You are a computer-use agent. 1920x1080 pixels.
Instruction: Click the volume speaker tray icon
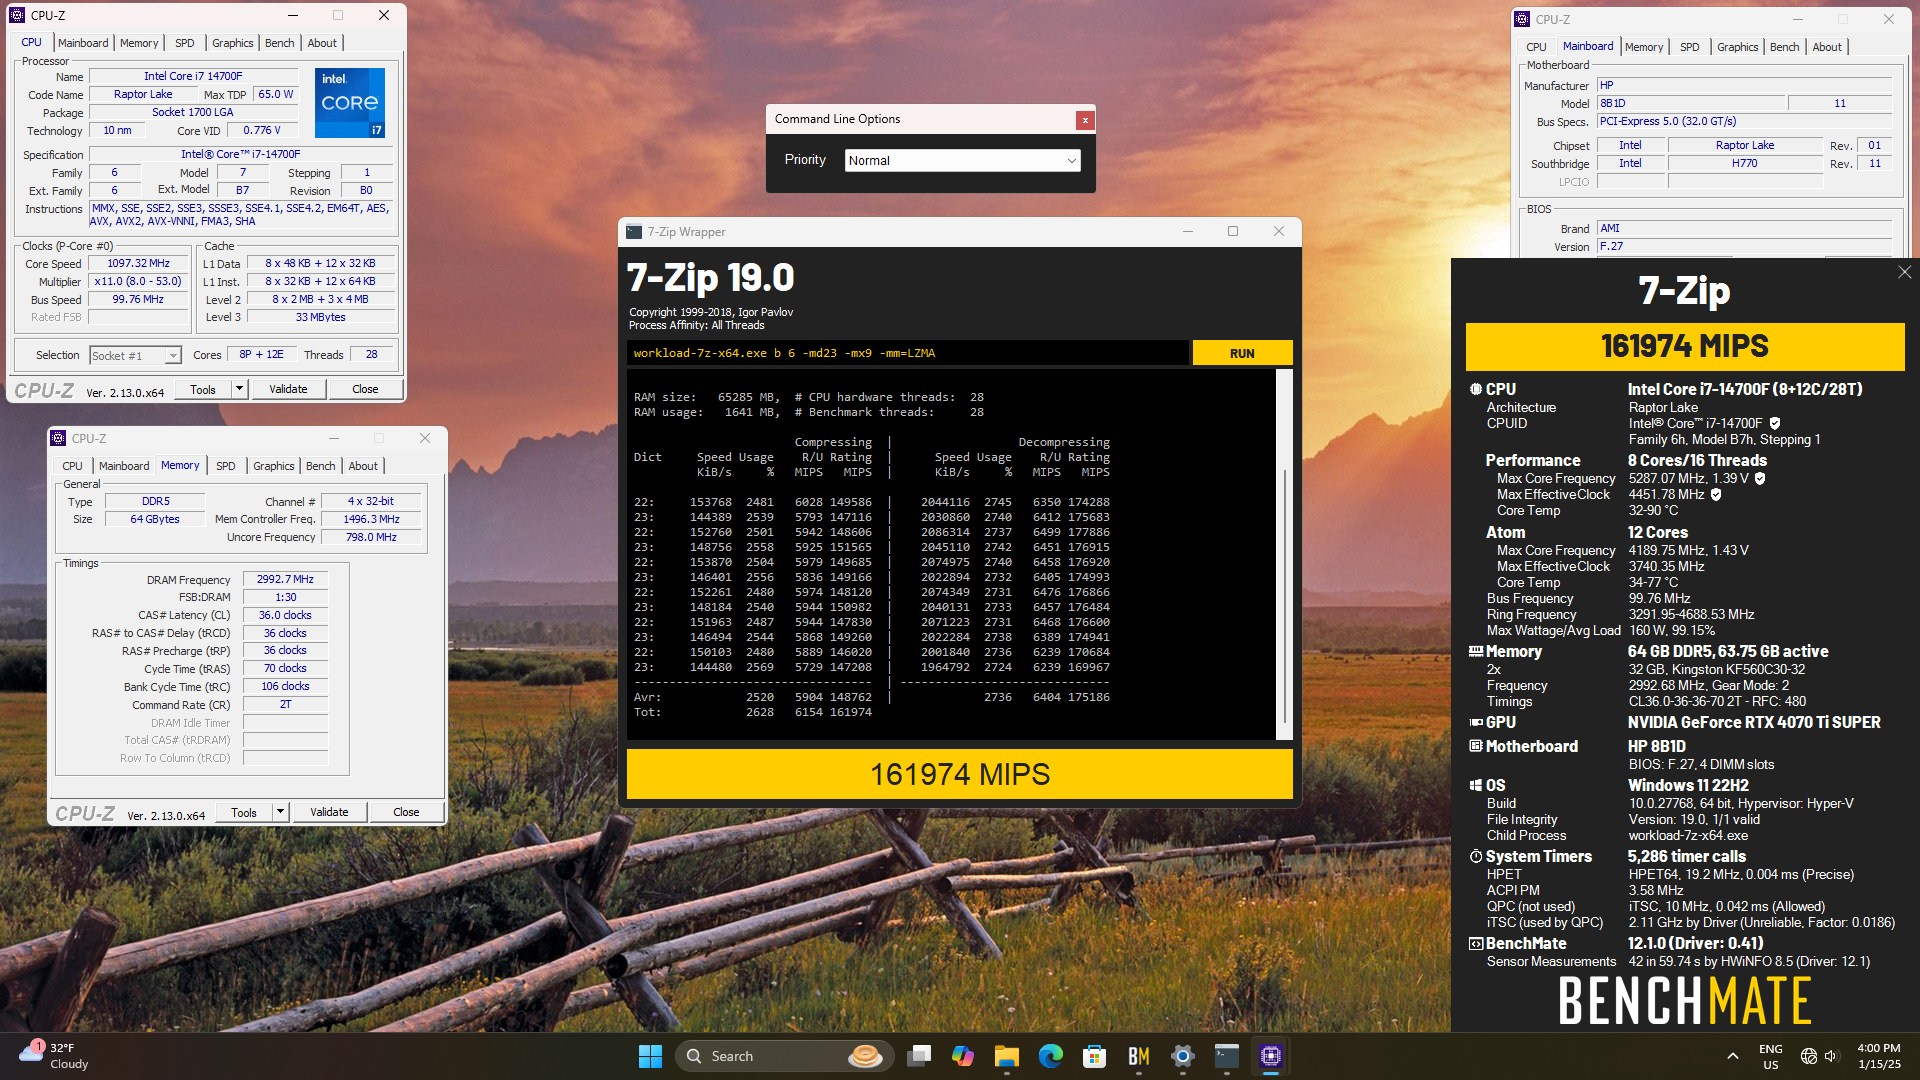pyautogui.click(x=1831, y=1056)
